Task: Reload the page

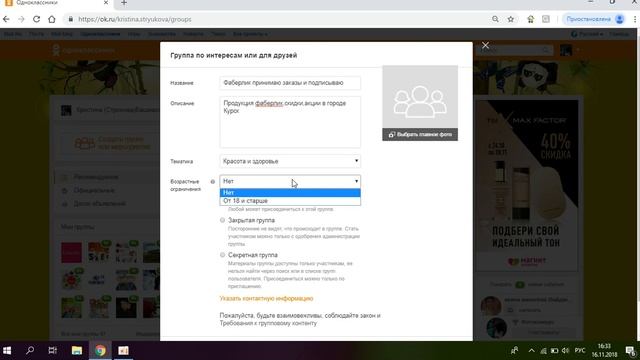Action: click(36, 19)
